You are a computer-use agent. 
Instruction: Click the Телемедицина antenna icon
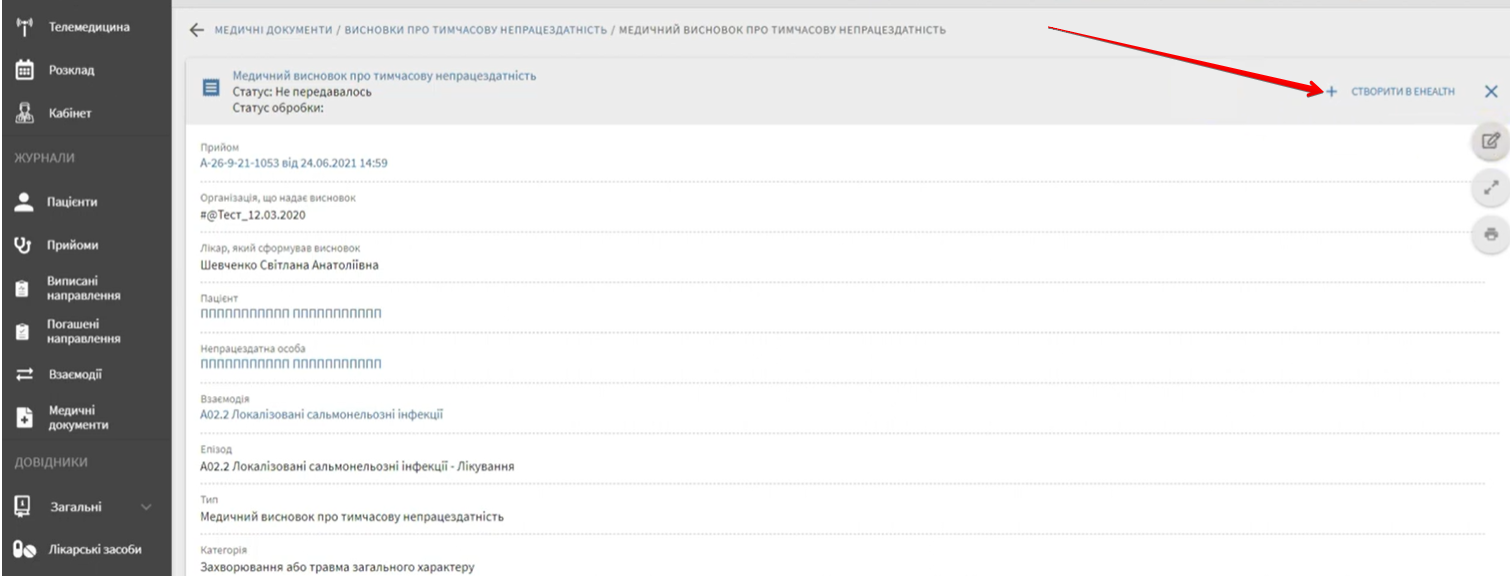(x=24, y=27)
